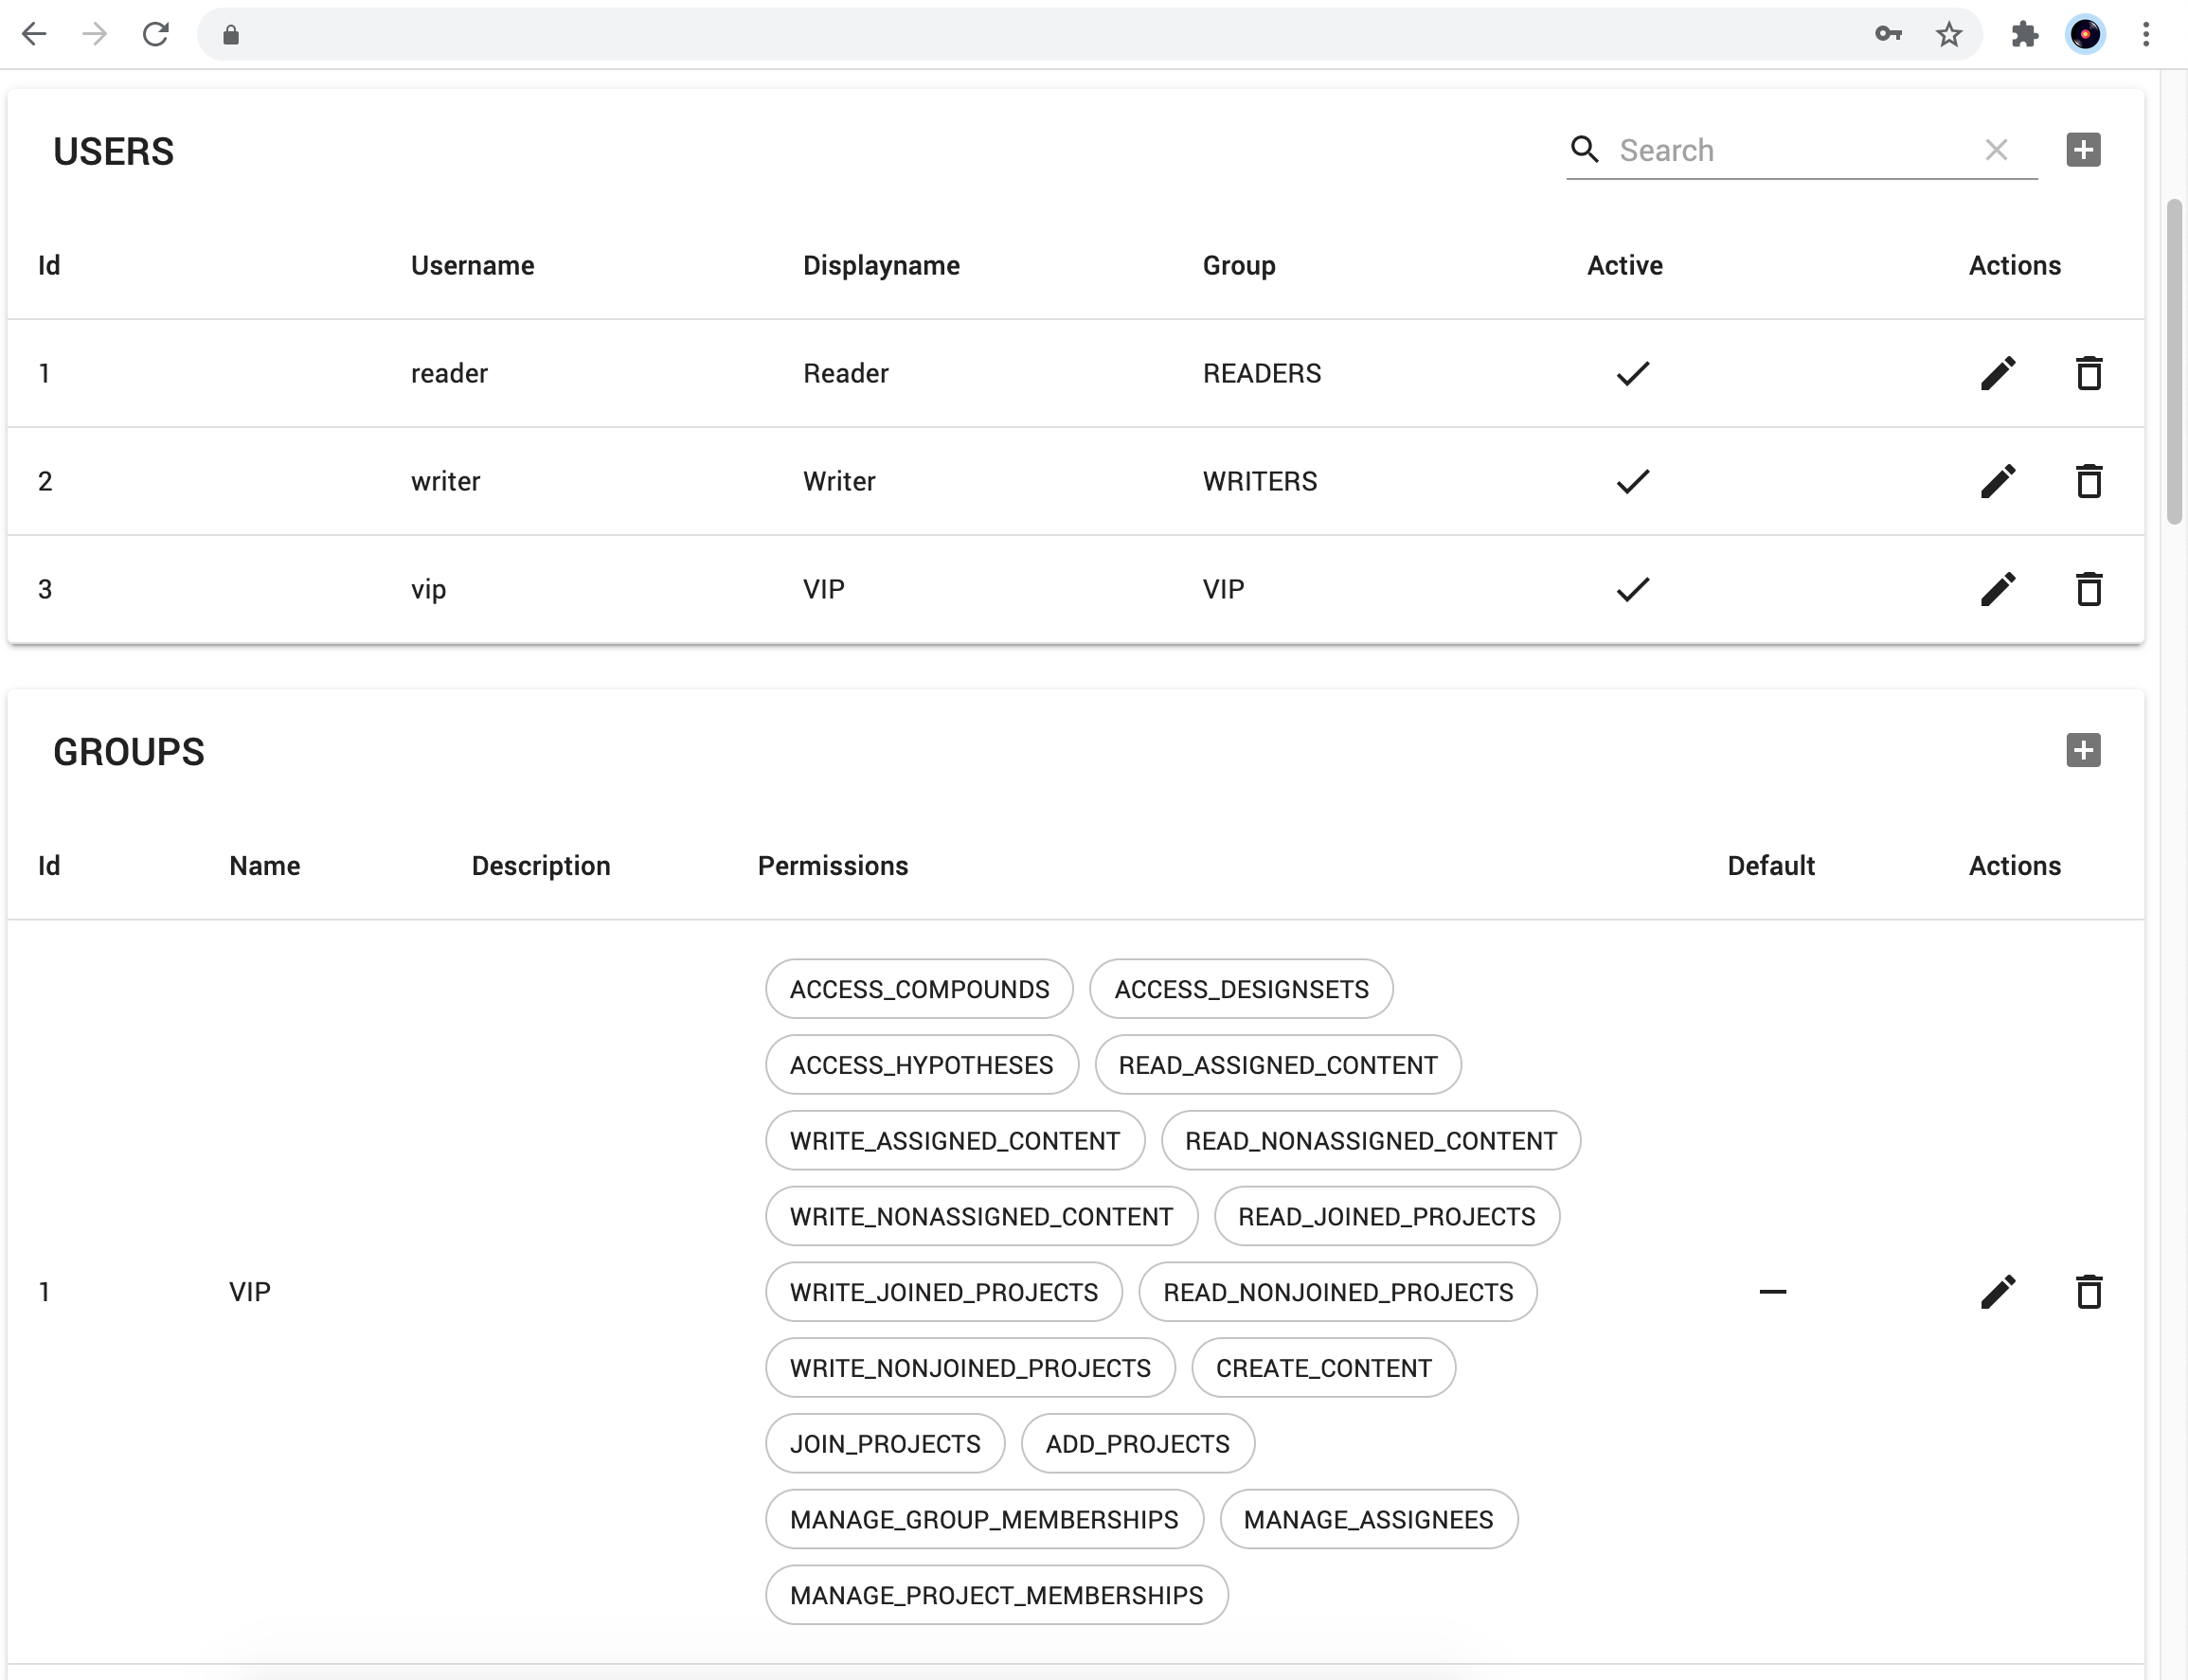The image size is (2188, 1680).
Task: Toggle active status for the reader user
Action: click(1630, 373)
